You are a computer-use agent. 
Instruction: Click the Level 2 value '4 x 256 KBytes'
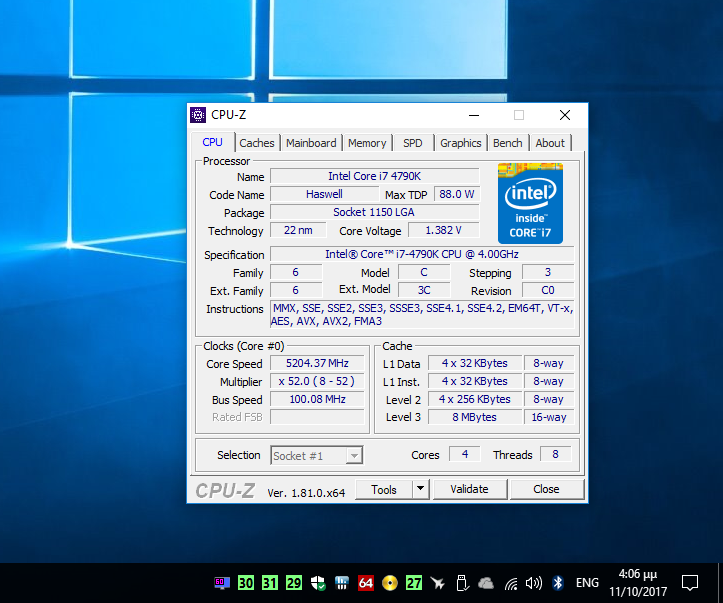[475, 399]
